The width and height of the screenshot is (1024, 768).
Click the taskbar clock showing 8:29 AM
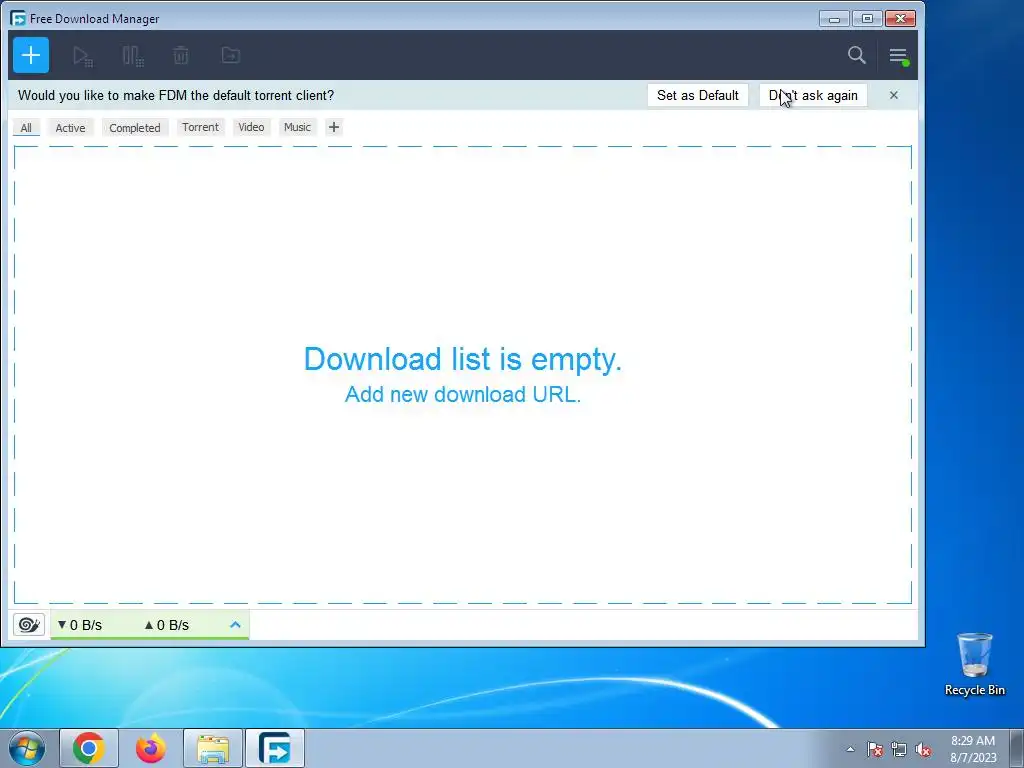(973, 749)
